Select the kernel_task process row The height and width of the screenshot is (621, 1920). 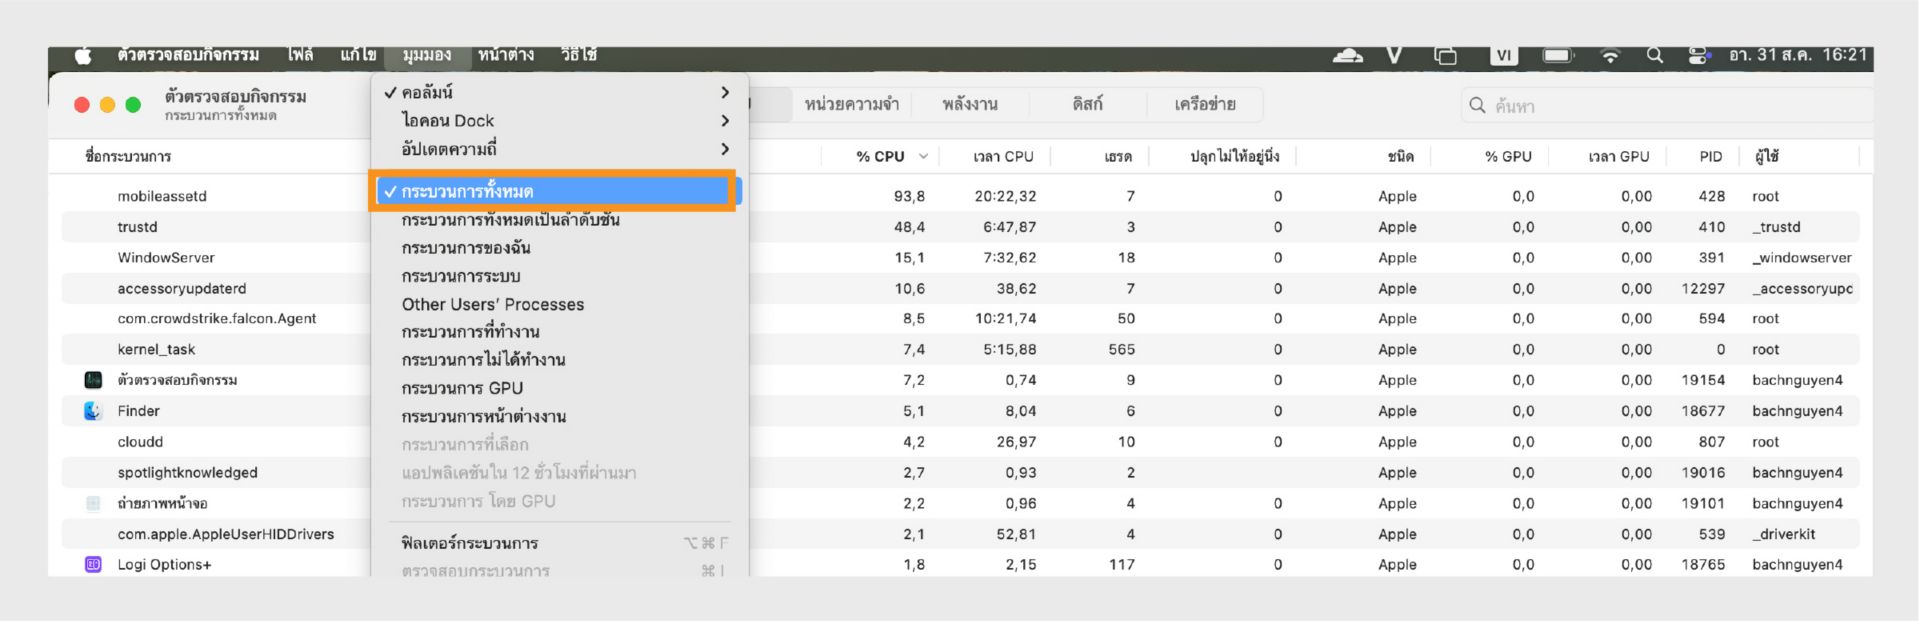(960, 349)
